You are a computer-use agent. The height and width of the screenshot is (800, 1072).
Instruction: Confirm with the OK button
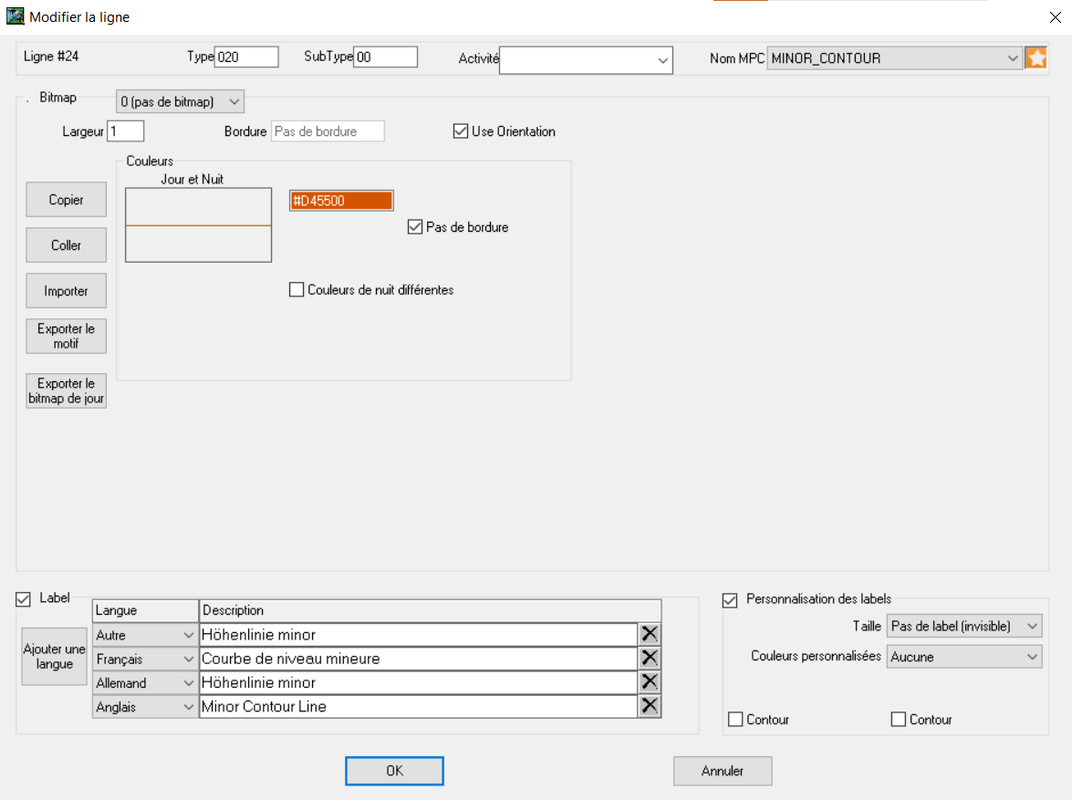coord(394,771)
